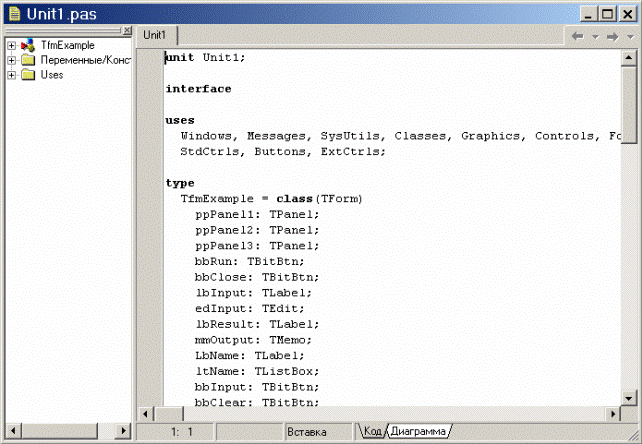Click the 'interface' keyword in code
This screenshot has height=444, width=642.
pyautogui.click(x=198, y=89)
